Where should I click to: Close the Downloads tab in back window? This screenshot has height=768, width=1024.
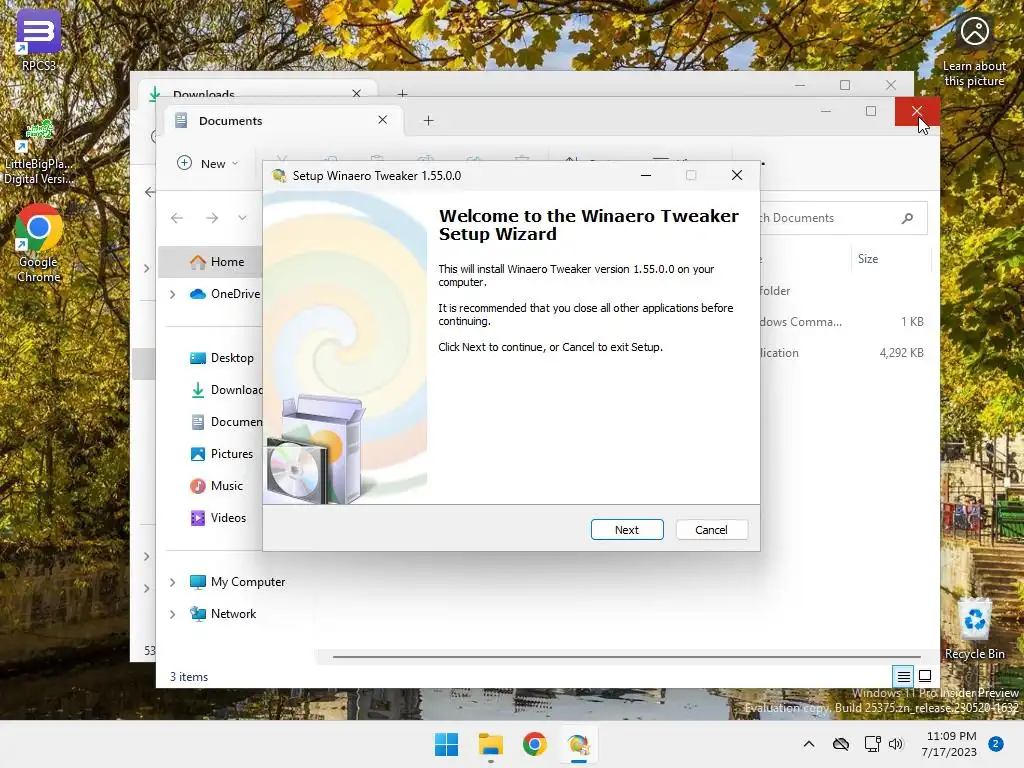pyautogui.click(x=357, y=93)
